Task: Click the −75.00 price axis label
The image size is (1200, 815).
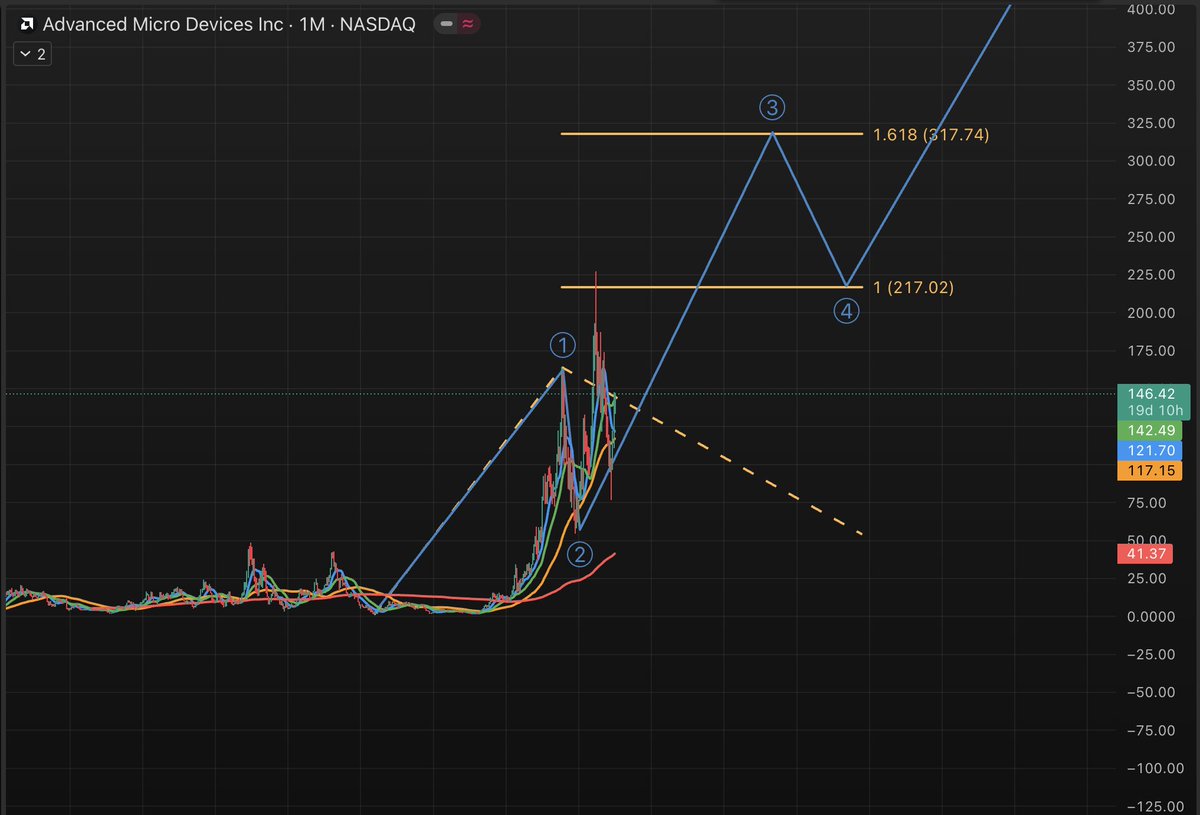Action: click(1149, 731)
